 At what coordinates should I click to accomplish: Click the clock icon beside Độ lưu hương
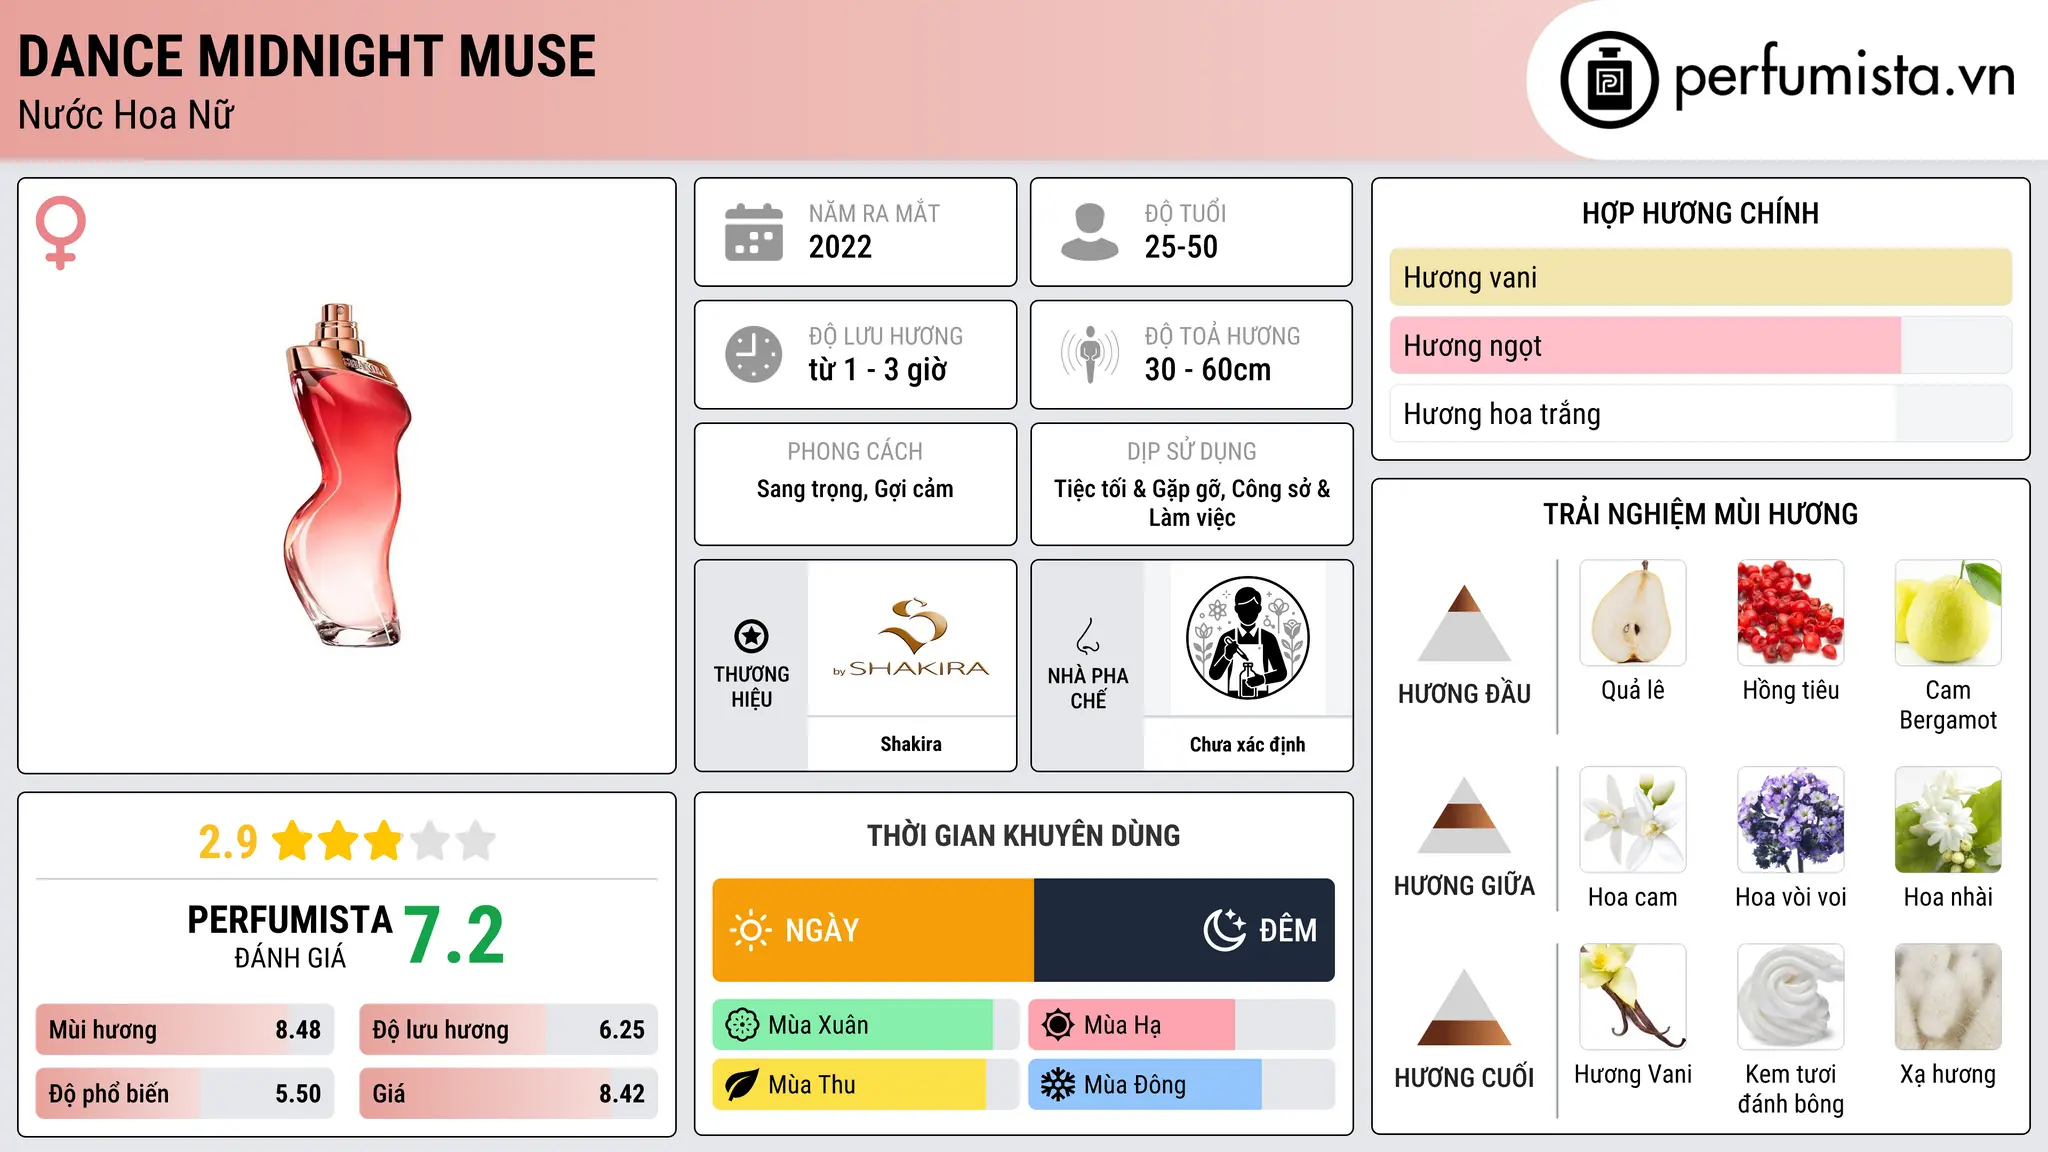[x=754, y=354]
